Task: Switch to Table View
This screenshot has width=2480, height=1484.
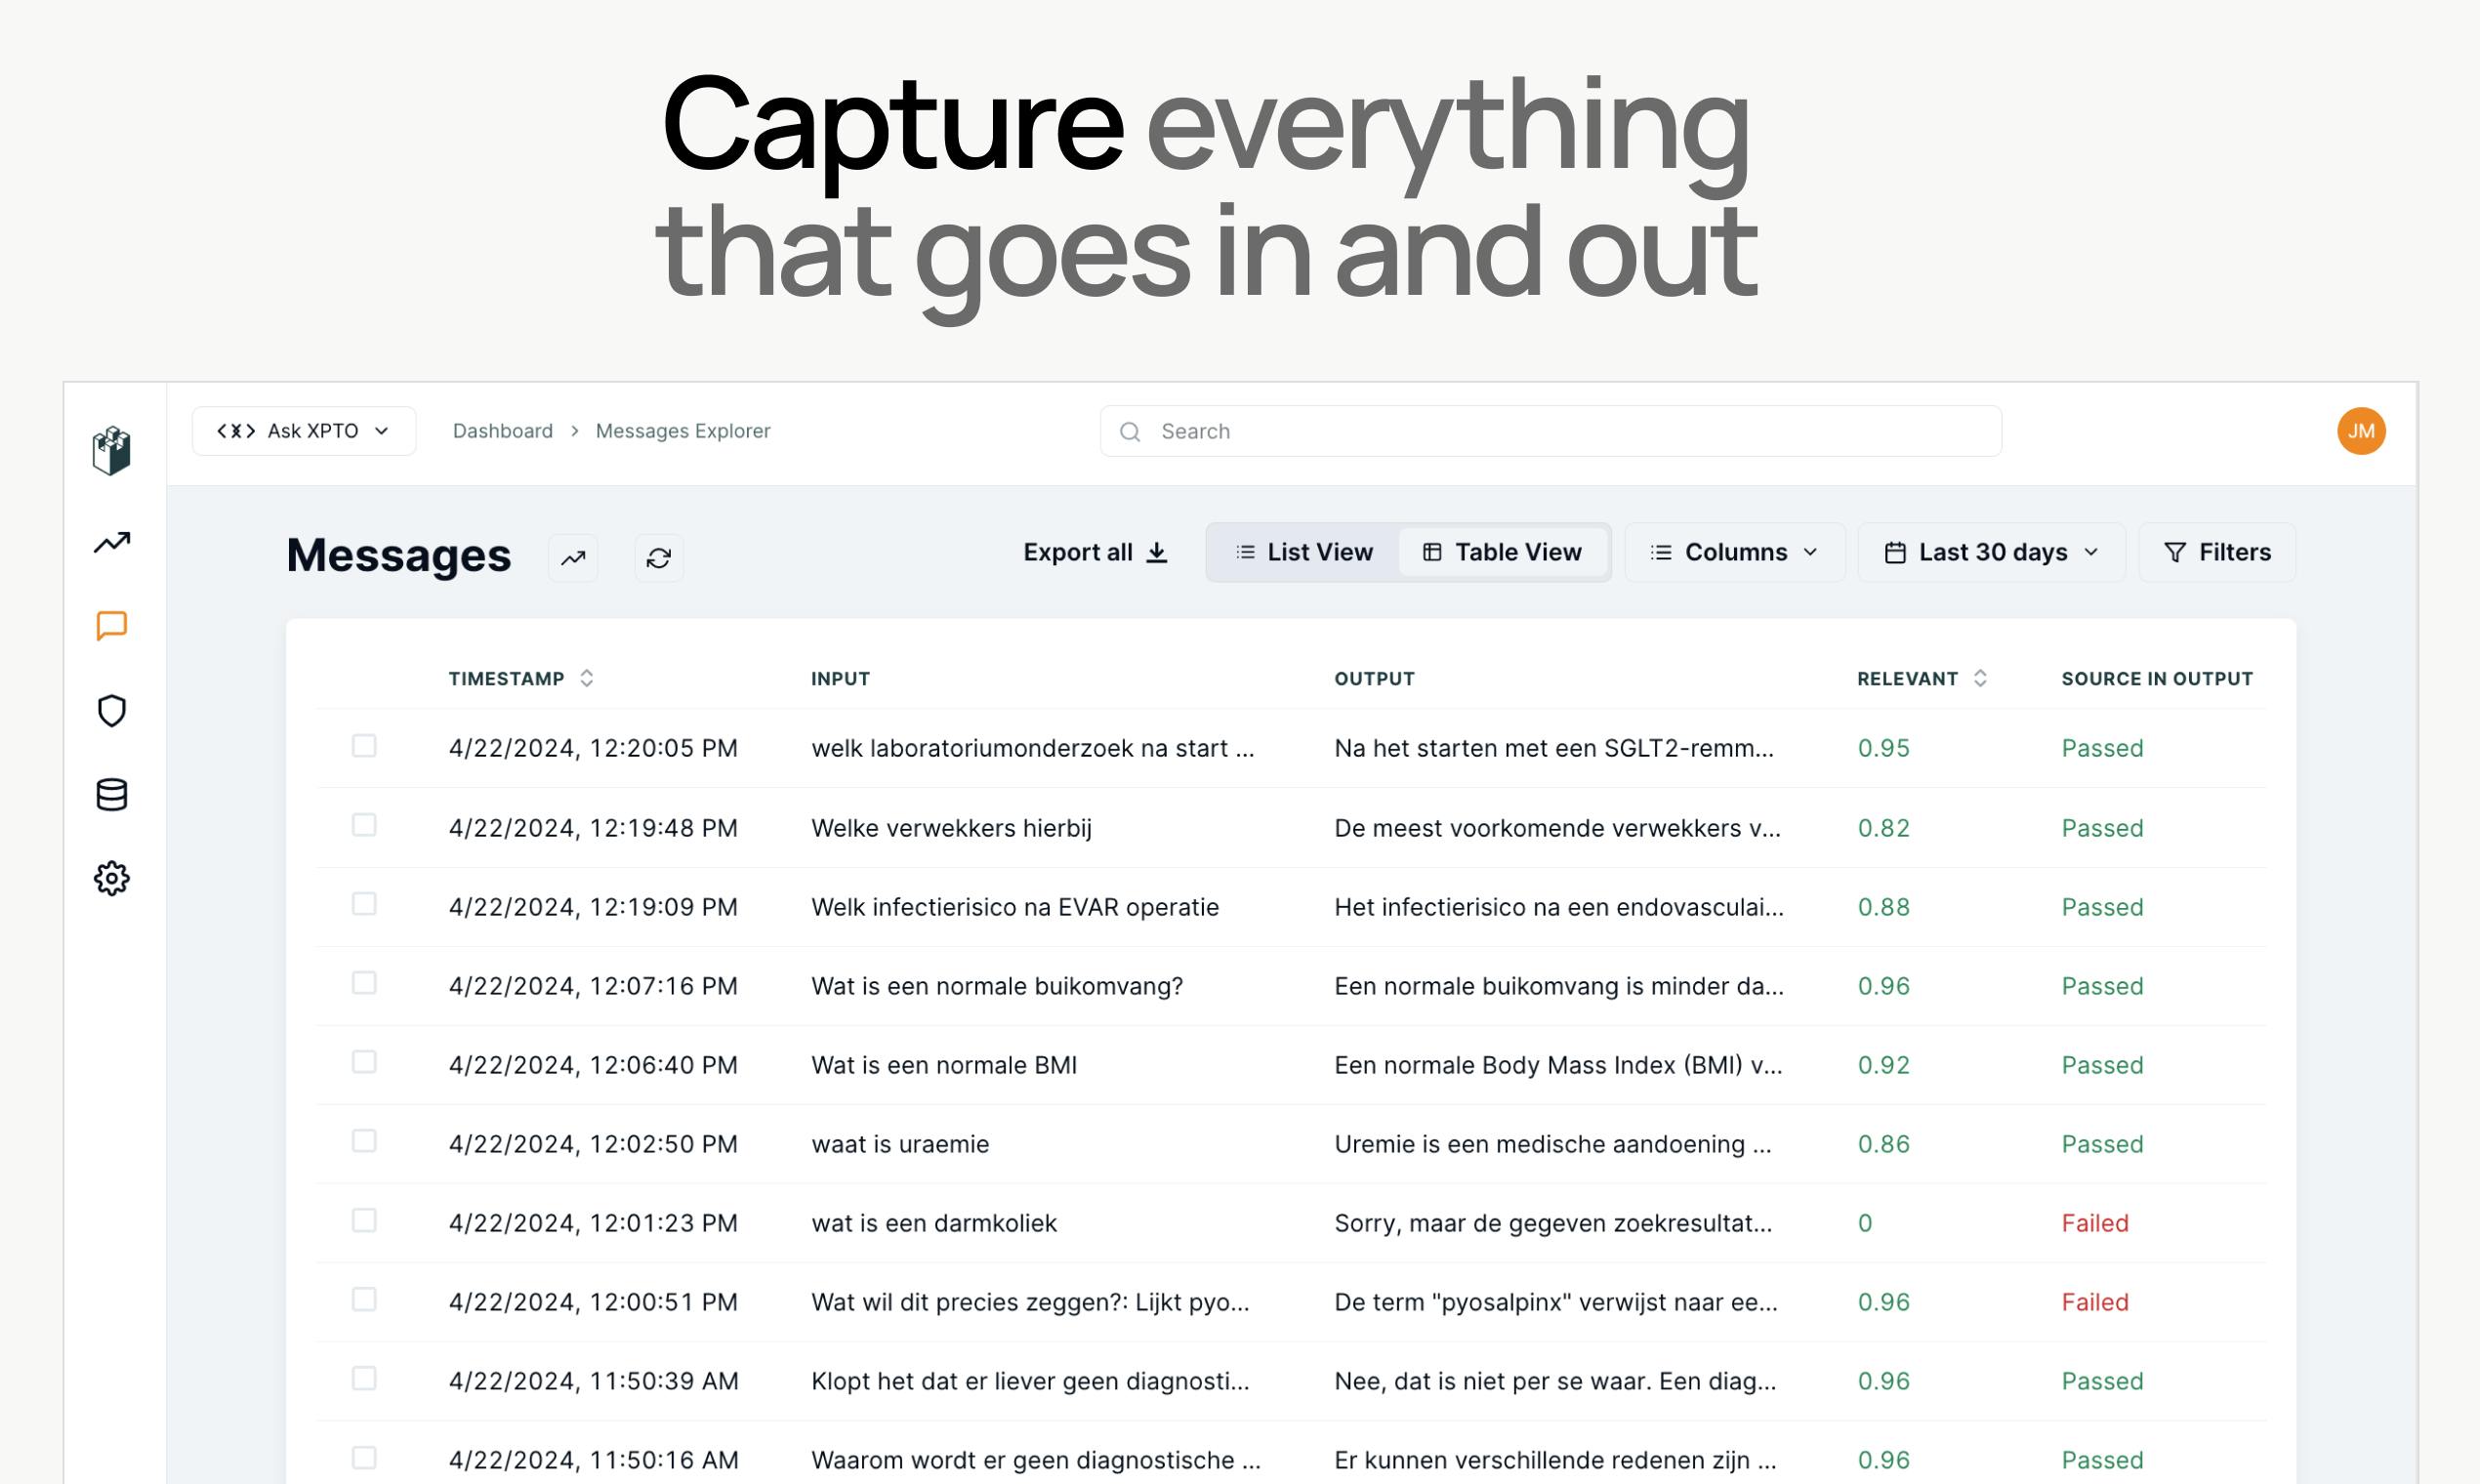Action: pyautogui.click(x=1502, y=552)
